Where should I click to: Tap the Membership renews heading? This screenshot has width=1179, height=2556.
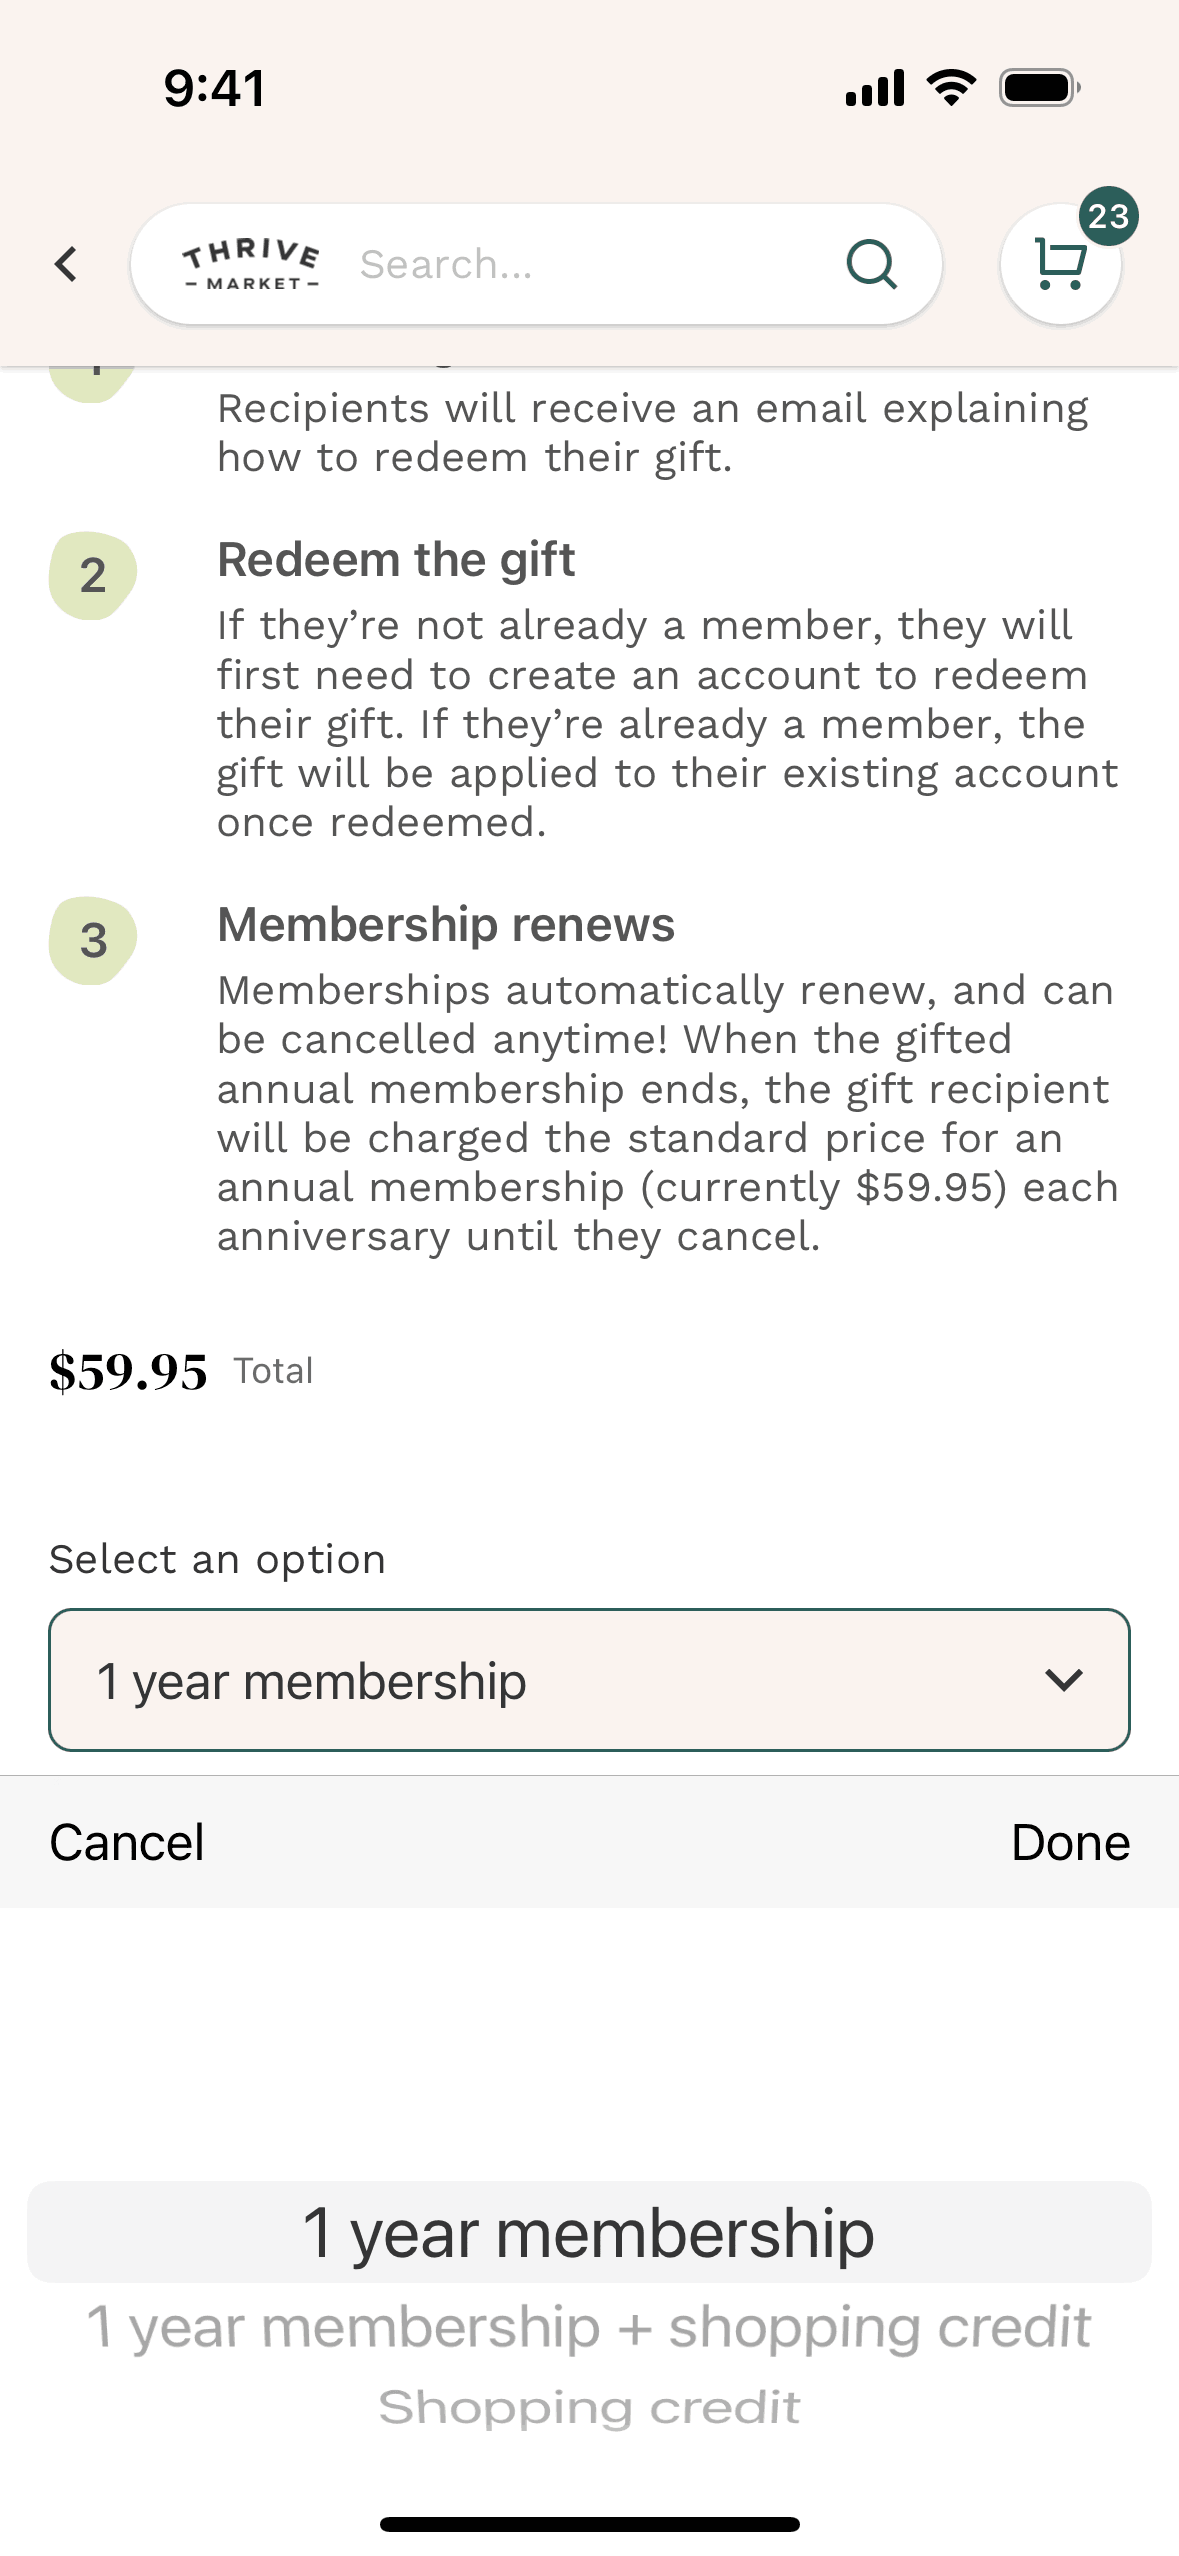(x=446, y=925)
